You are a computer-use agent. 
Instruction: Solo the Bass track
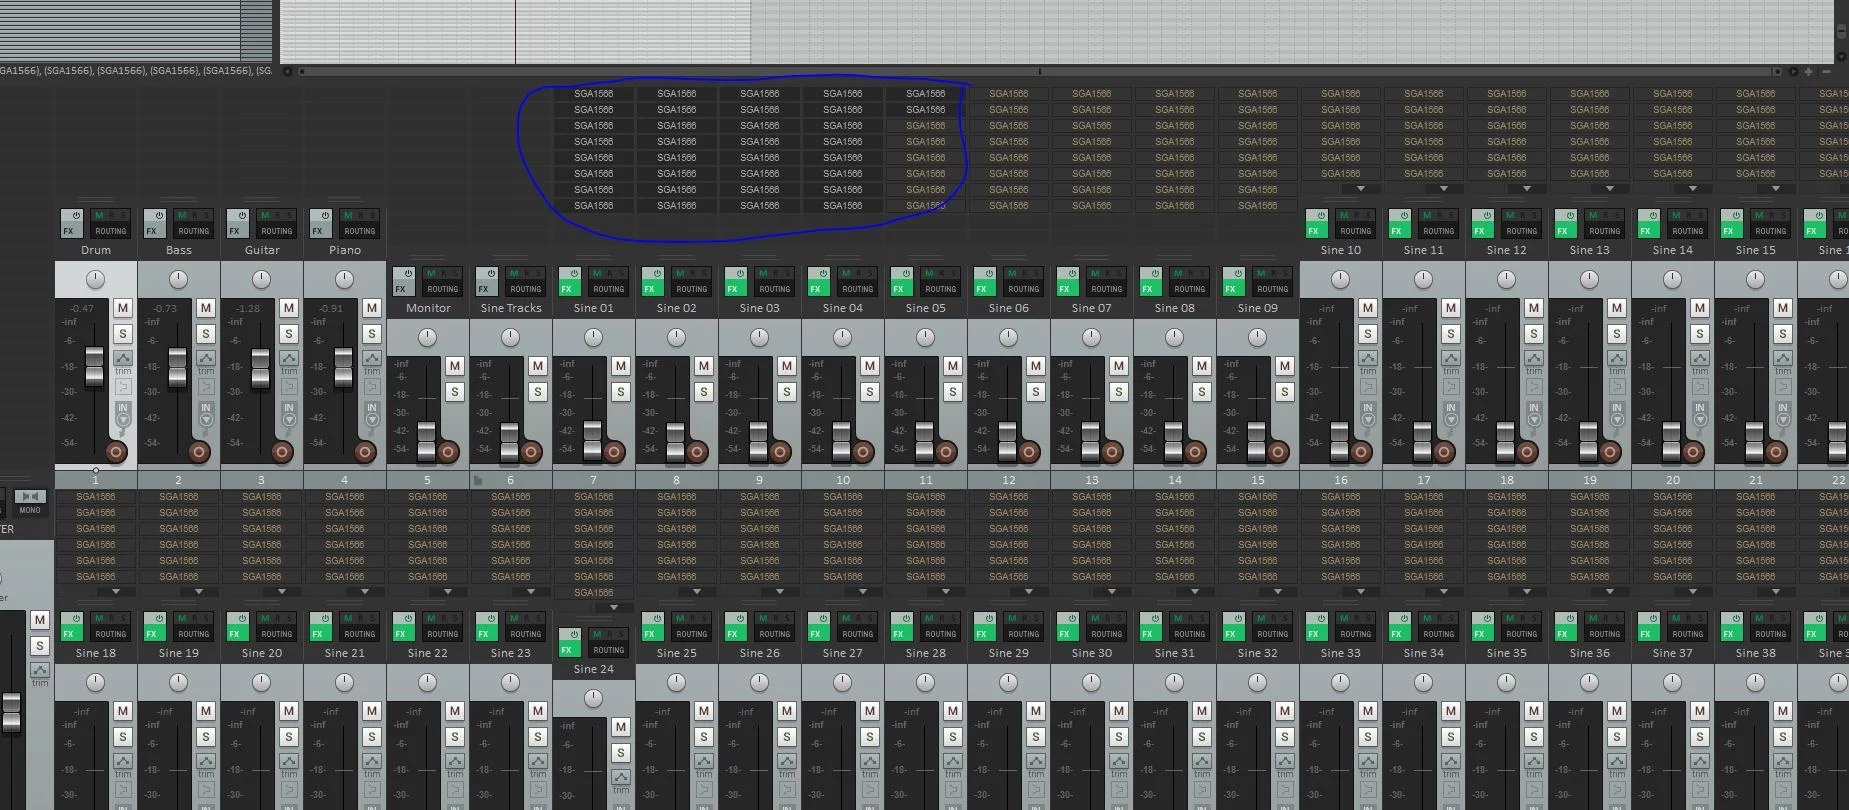tap(206, 334)
